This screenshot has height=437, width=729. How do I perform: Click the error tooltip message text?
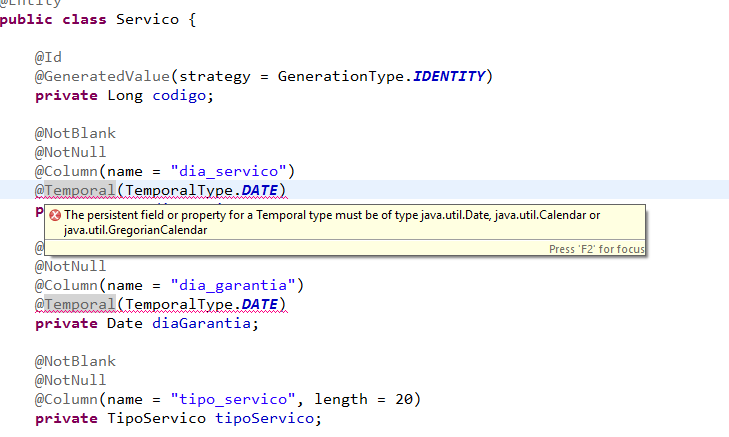click(332, 222)
